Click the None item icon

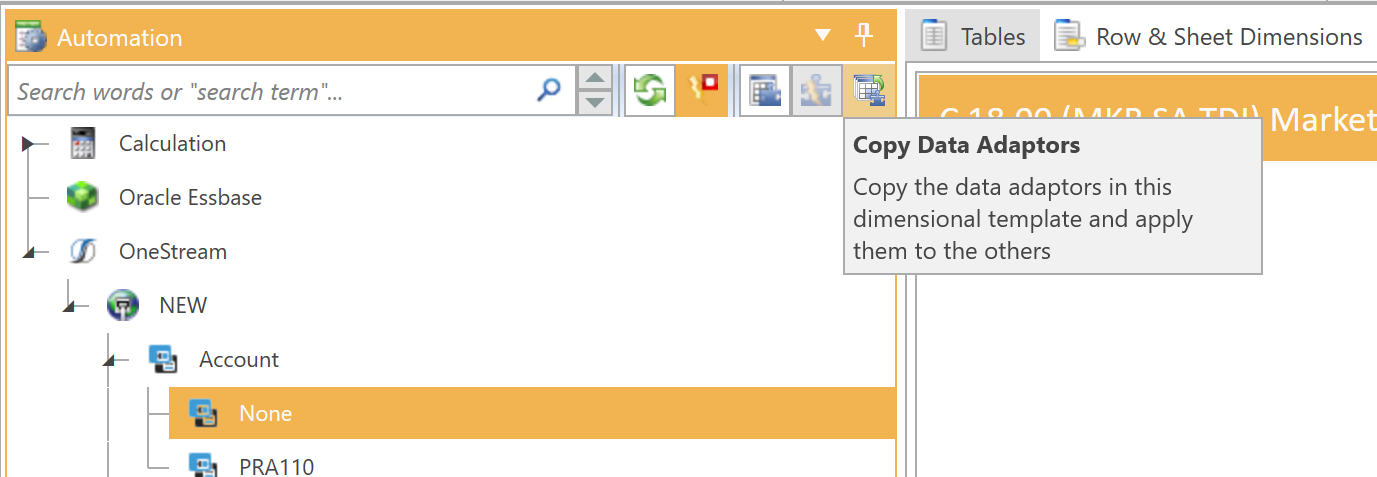click(x=203, y=413)
